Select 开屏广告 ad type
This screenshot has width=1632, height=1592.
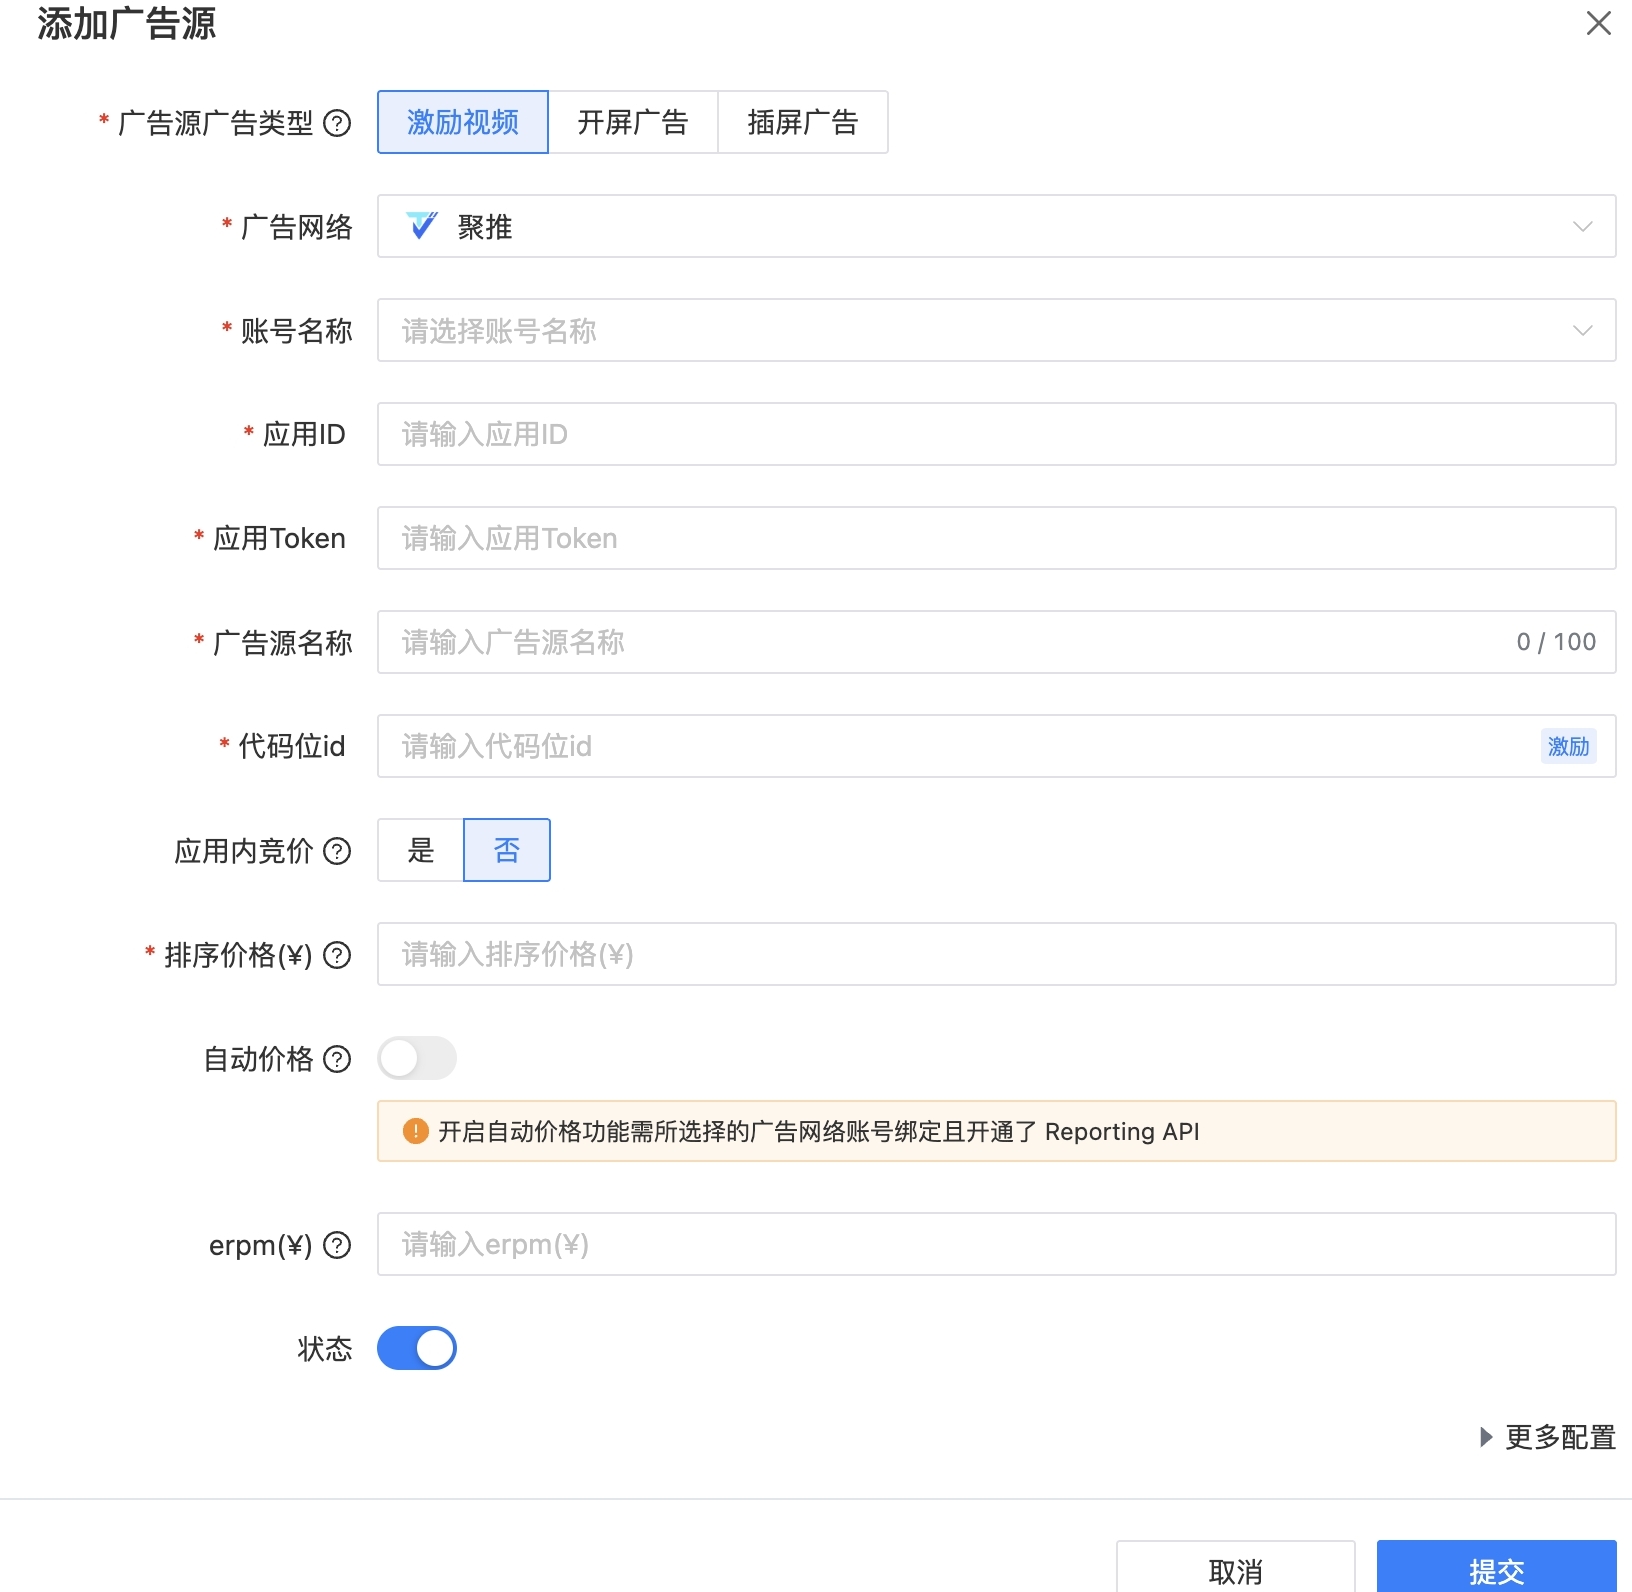tap(633, 122)
